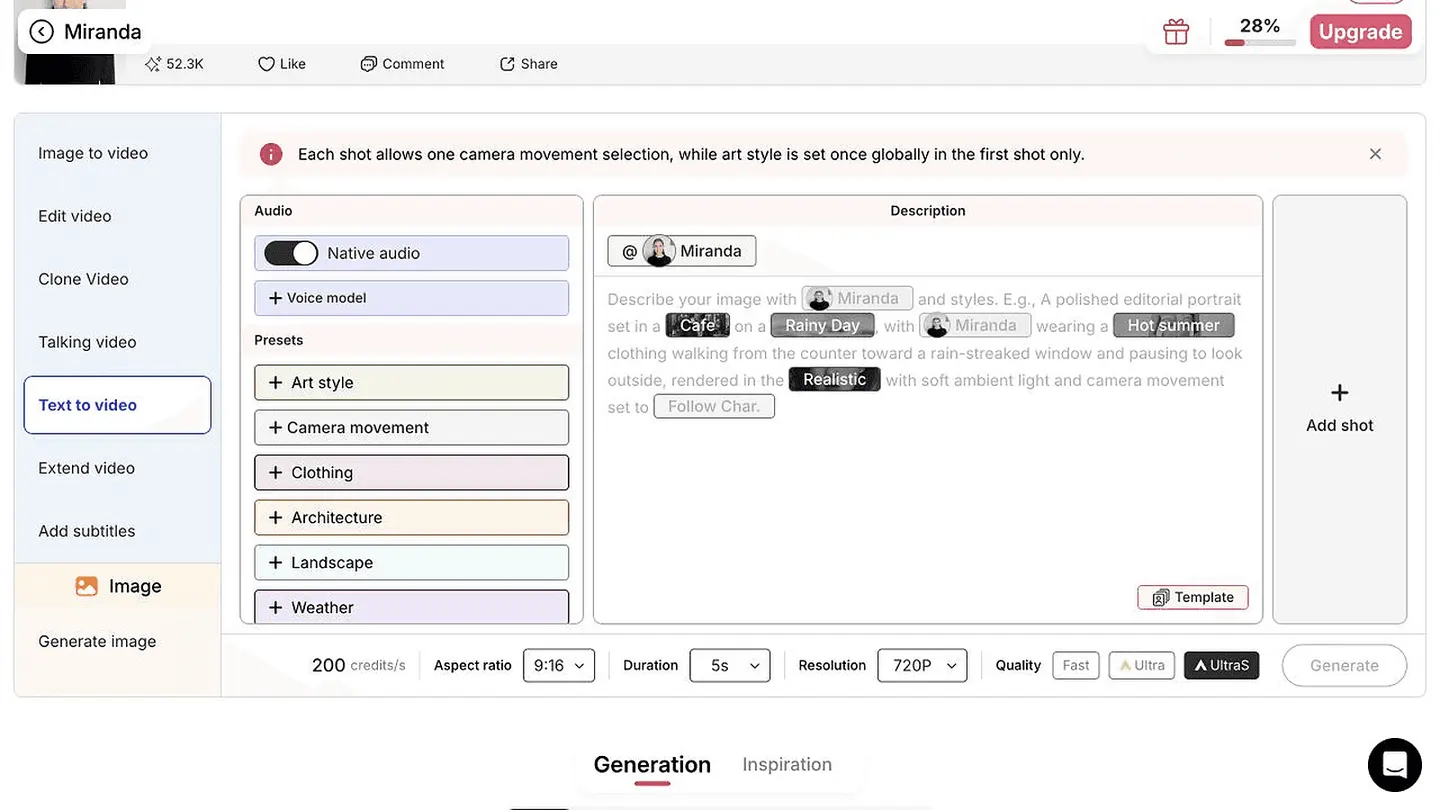Dismiss the camera movement info banner
Image resolution: width=1440 pixels, height=810 pixels.
click(x=1375, y=154)
